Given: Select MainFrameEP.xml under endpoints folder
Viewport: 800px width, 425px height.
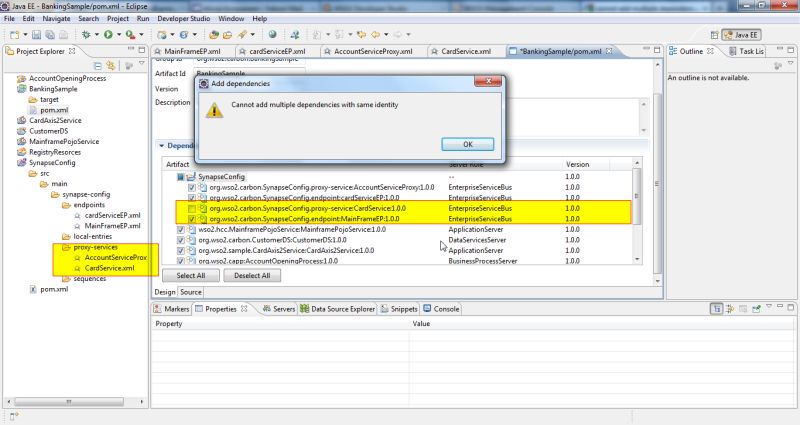Looking at the screenshot, I should tap(112, 226).
